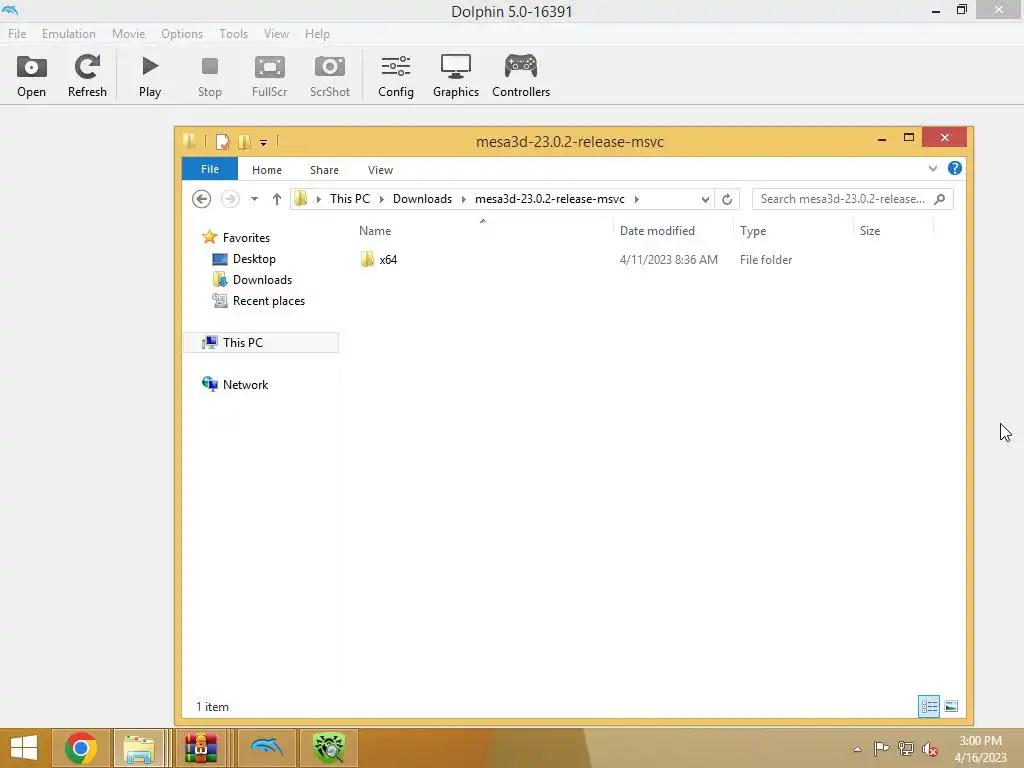
Task: Open Dolphin Config settings
Action: 396,76
